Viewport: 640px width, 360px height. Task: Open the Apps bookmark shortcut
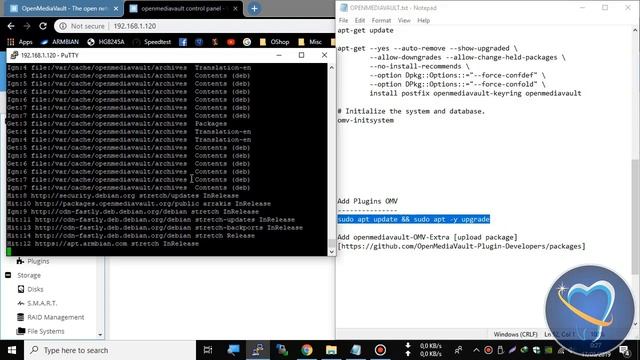click(x=20, y=42)
